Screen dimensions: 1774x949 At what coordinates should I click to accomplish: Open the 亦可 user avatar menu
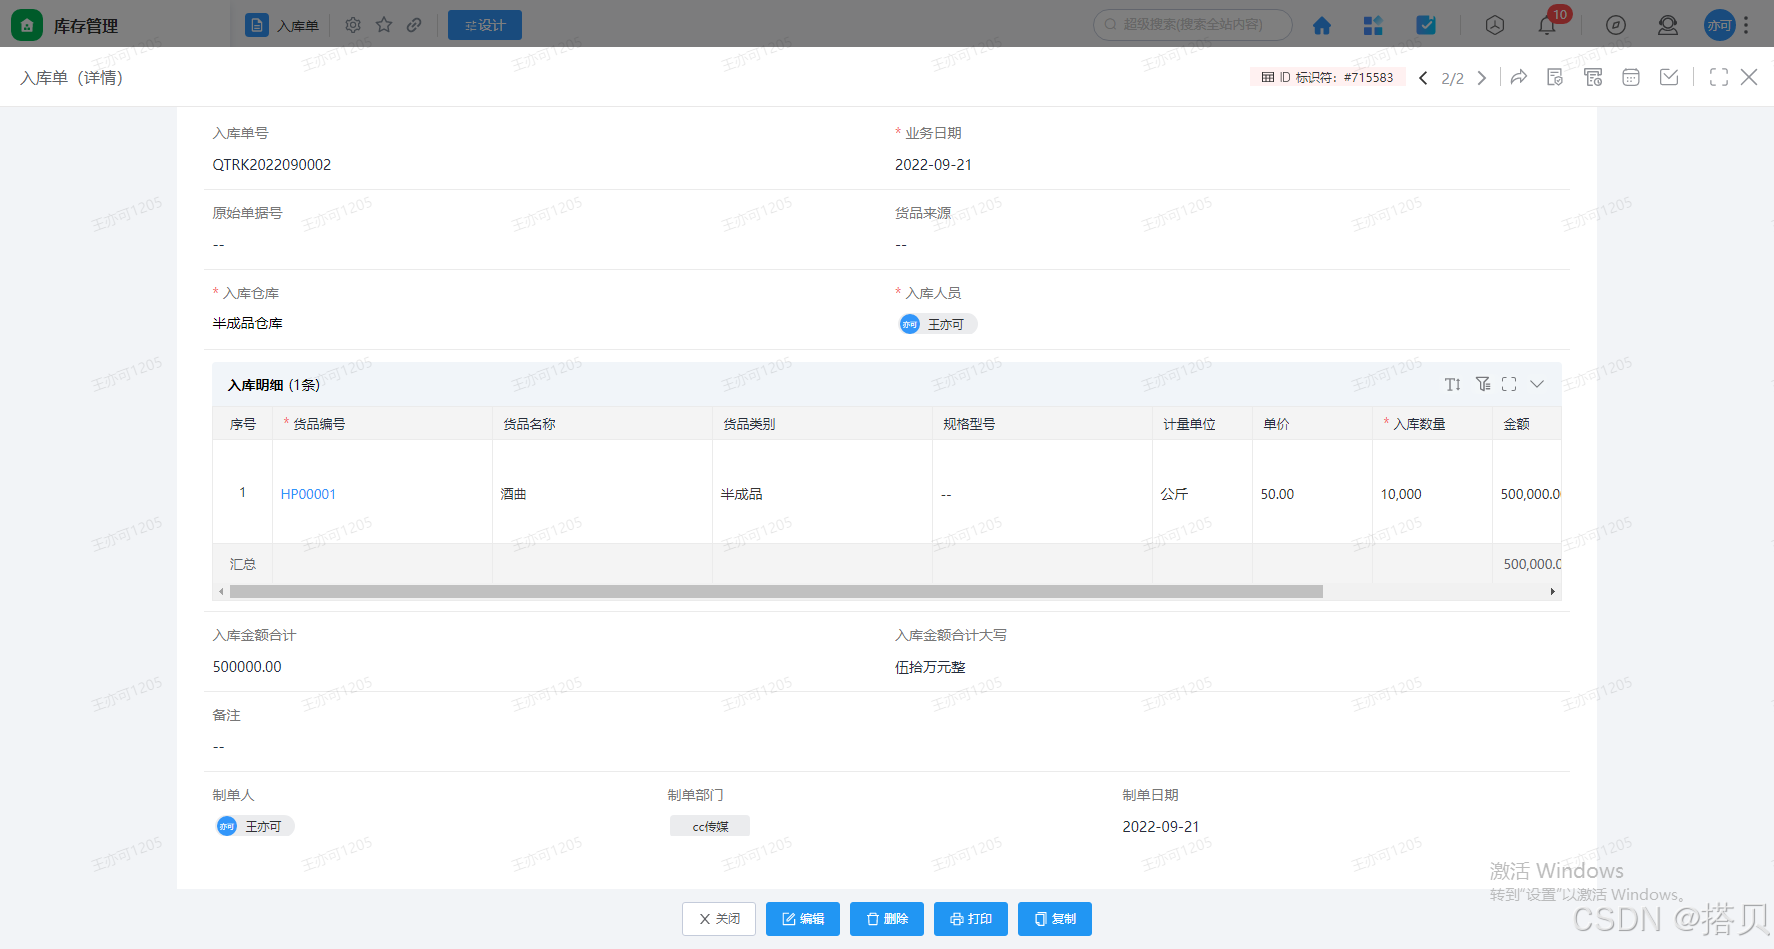pyautogui.click(x=1719, y=25)
